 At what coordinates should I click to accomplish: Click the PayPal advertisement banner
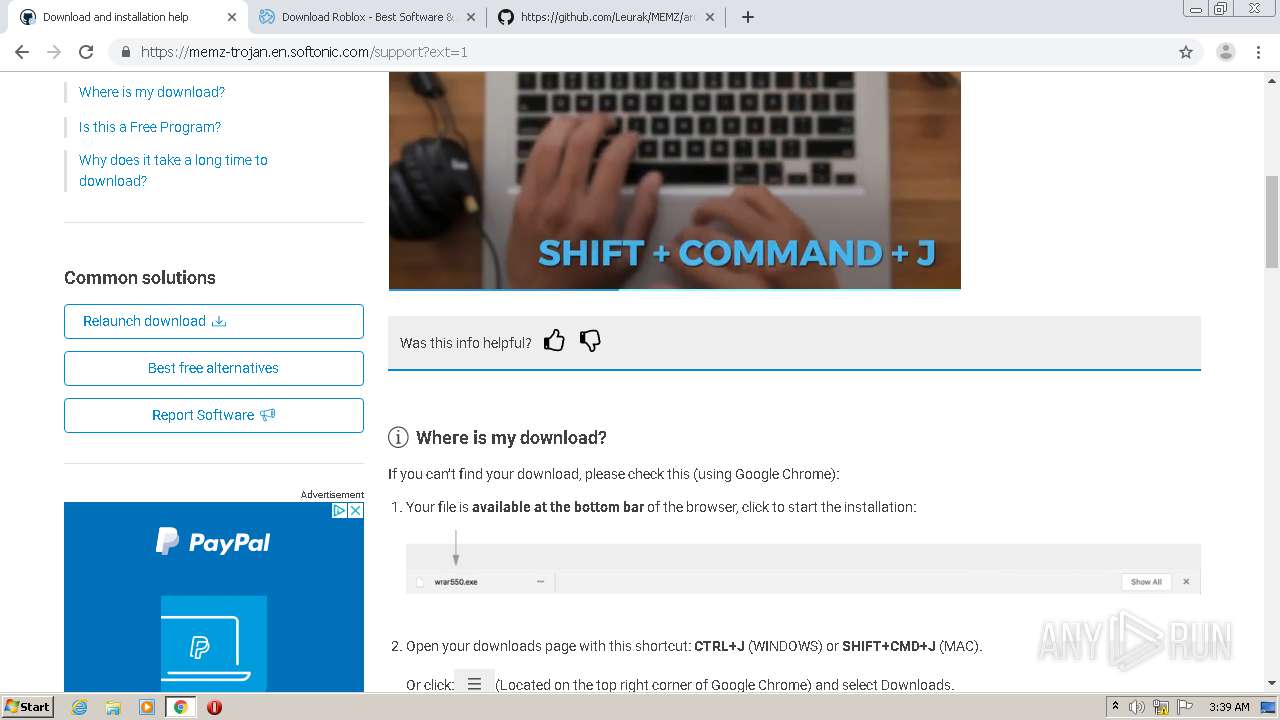pos(214,597)
